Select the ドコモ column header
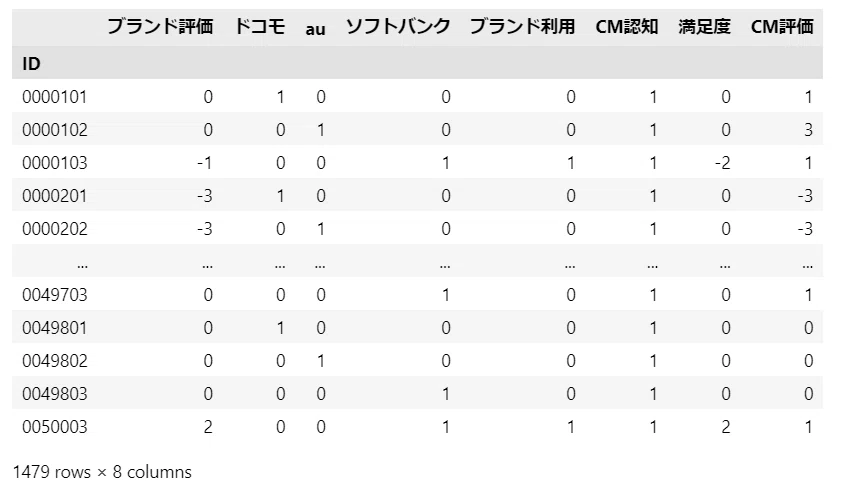Viewport: 841px width, 488px height. [260, 26]
